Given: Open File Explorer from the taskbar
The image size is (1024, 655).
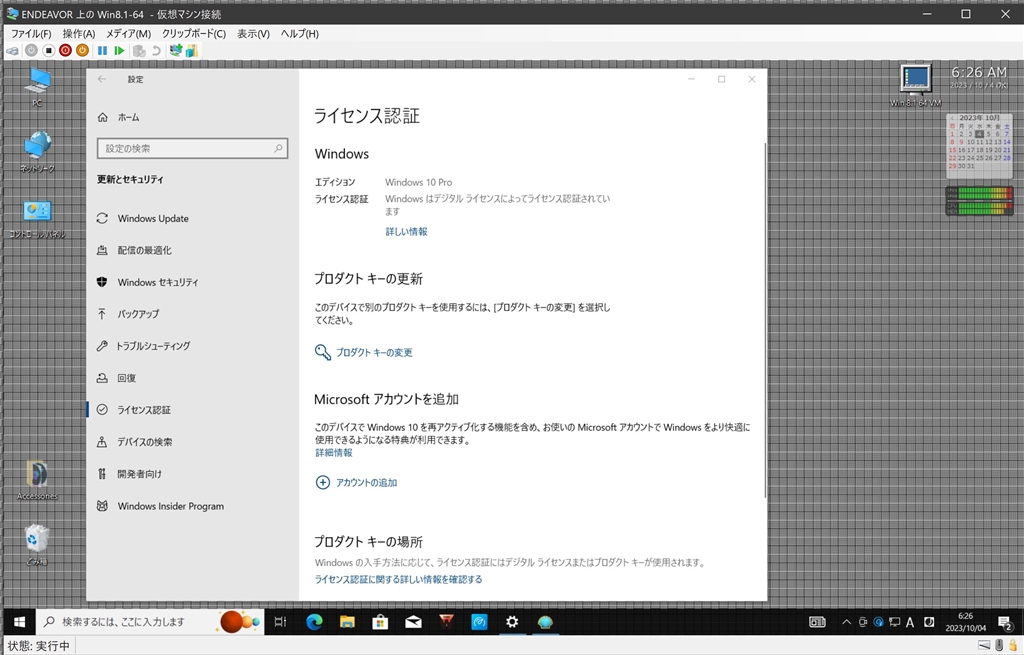Looking at the screenshot, I should [x=347, y=622].
